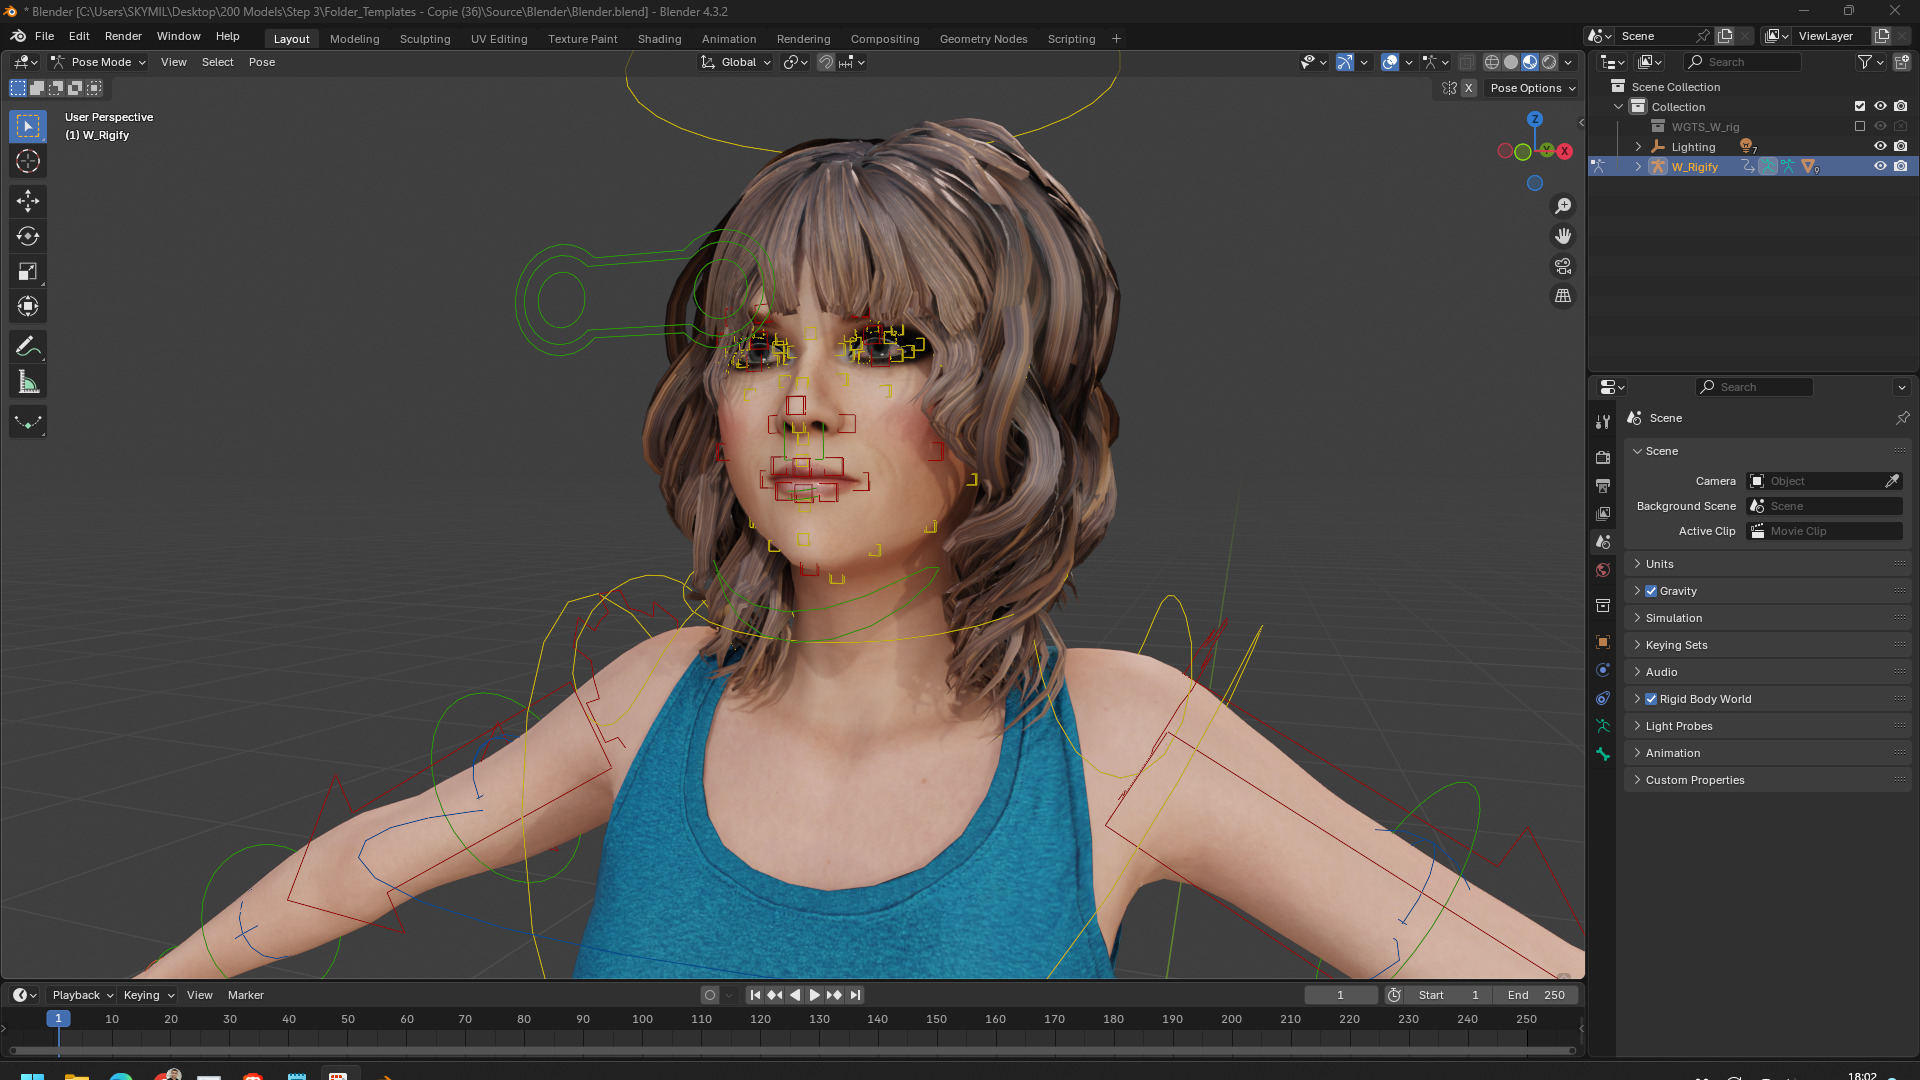The height and width of the screenshot is (1080, 1920).
Task: Select the Cursor tool in left toolbar
Action: [x=28, y=161]
